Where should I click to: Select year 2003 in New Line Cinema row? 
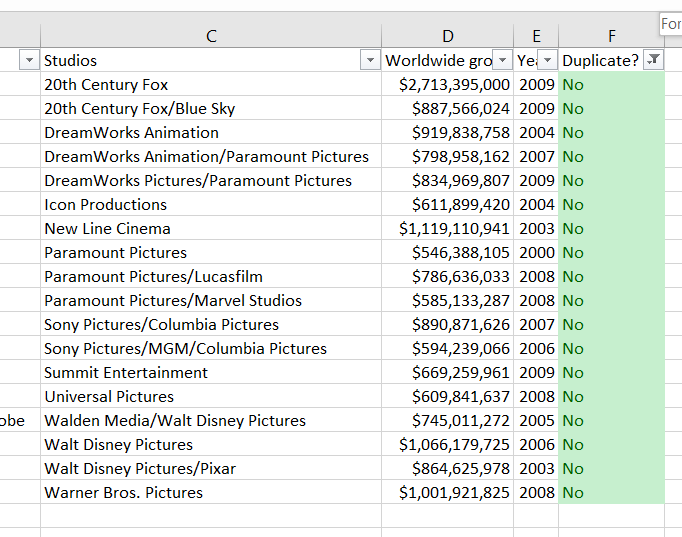coord(536,228)
